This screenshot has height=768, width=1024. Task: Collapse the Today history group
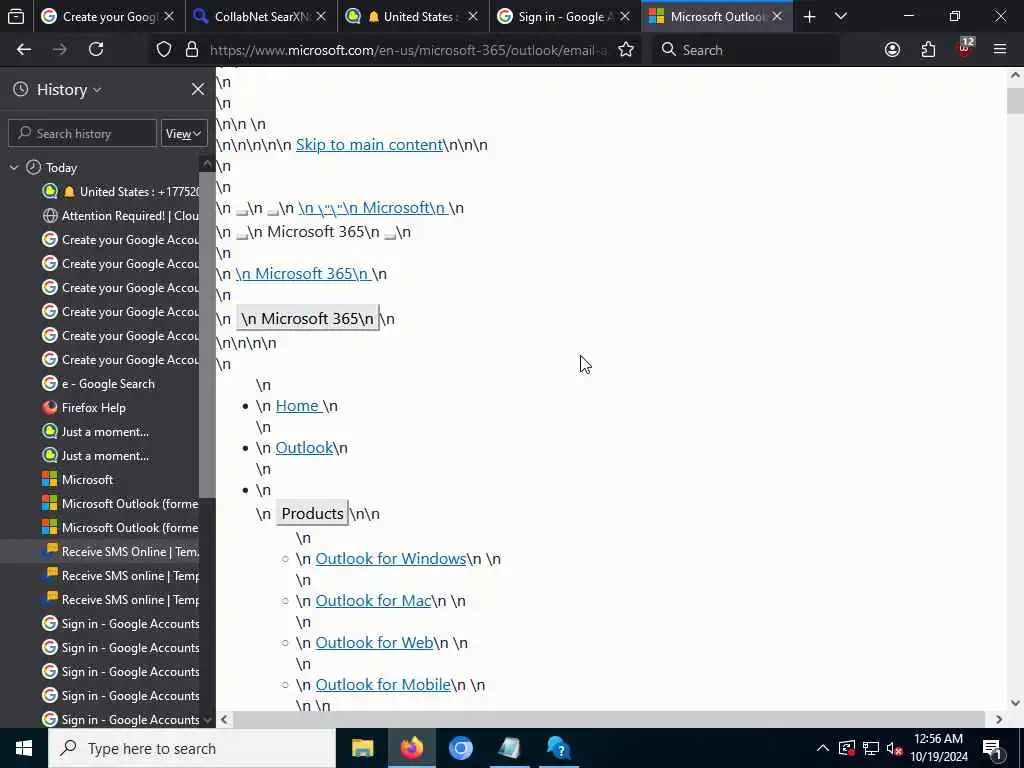[x=14, y=168]
